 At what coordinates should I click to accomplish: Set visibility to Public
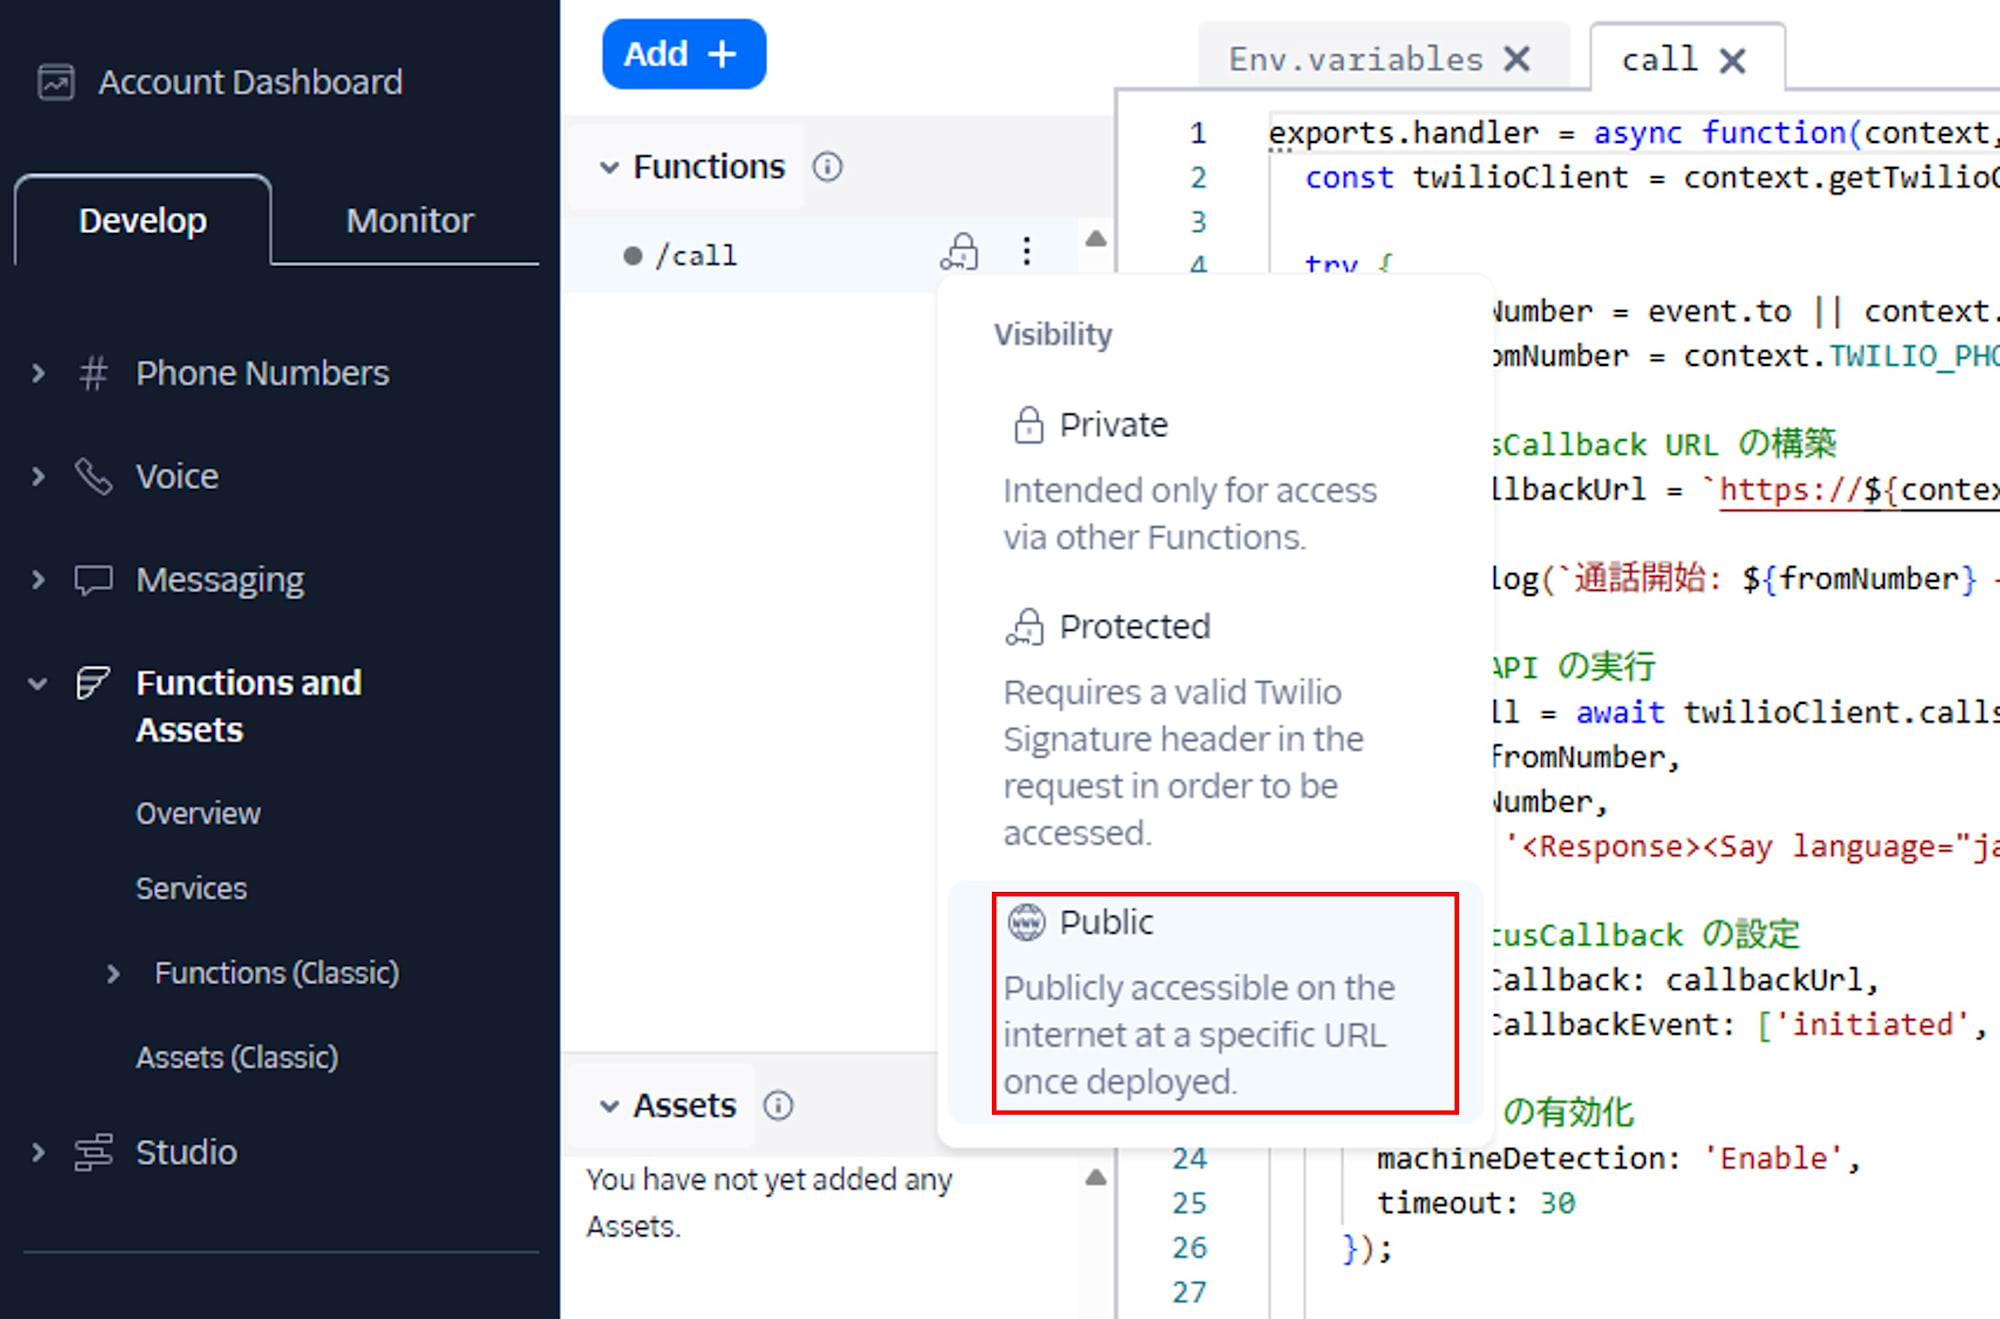(x=1215, y=1002)
